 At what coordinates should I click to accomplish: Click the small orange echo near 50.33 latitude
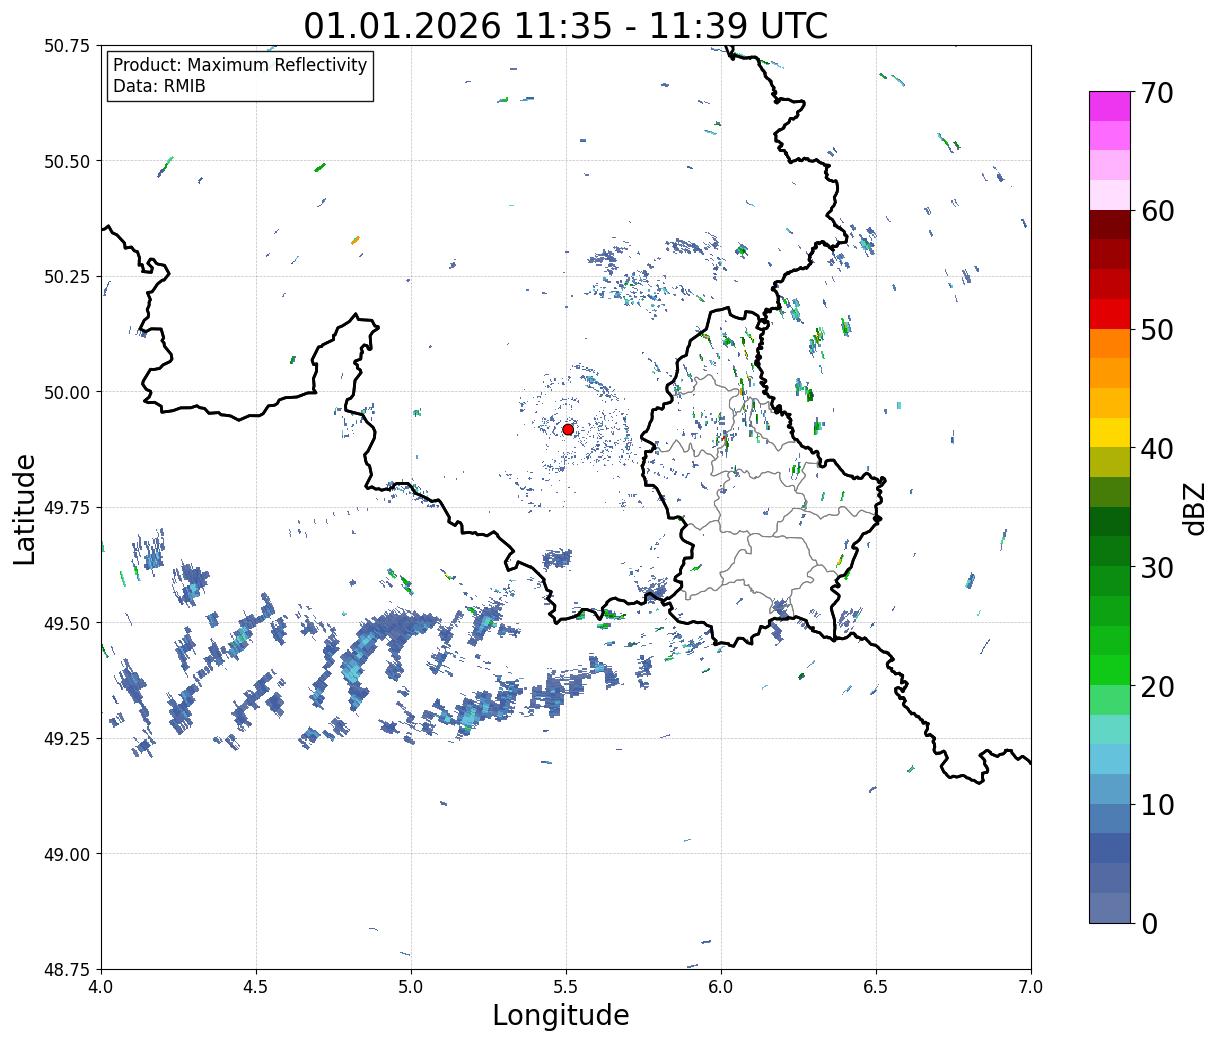pos(355,240)
